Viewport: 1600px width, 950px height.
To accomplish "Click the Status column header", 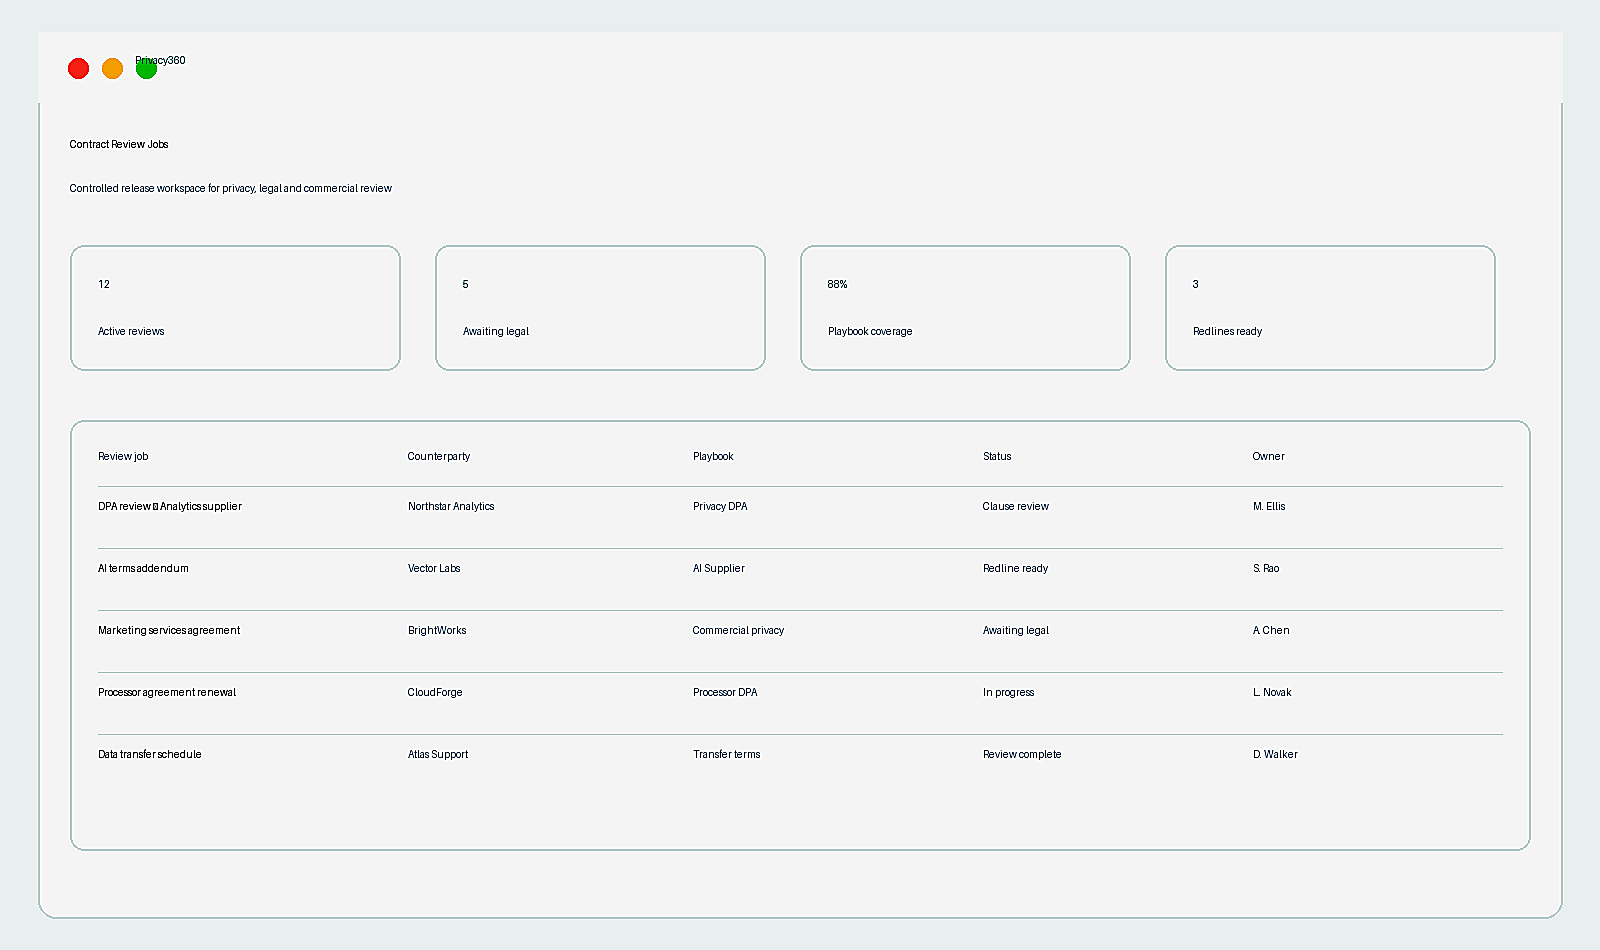I will point(997,456).
